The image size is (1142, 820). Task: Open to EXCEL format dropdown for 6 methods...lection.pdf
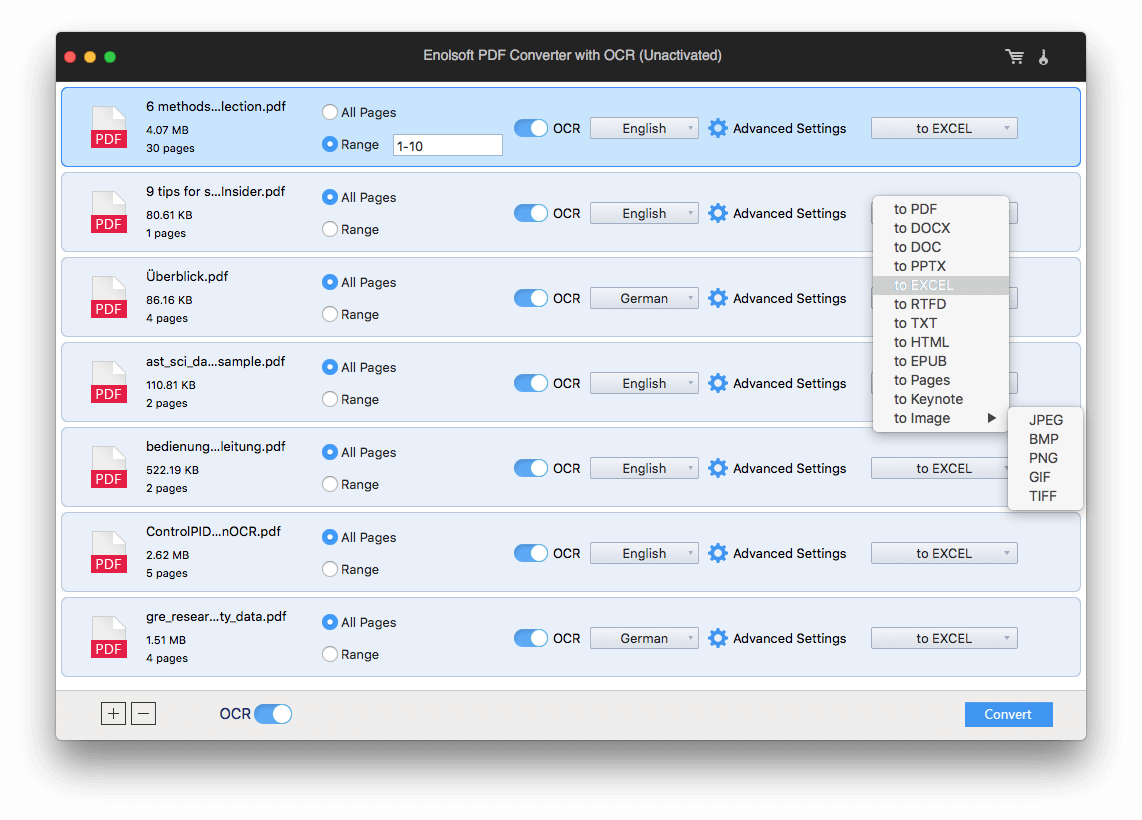[x=944, y=128]
